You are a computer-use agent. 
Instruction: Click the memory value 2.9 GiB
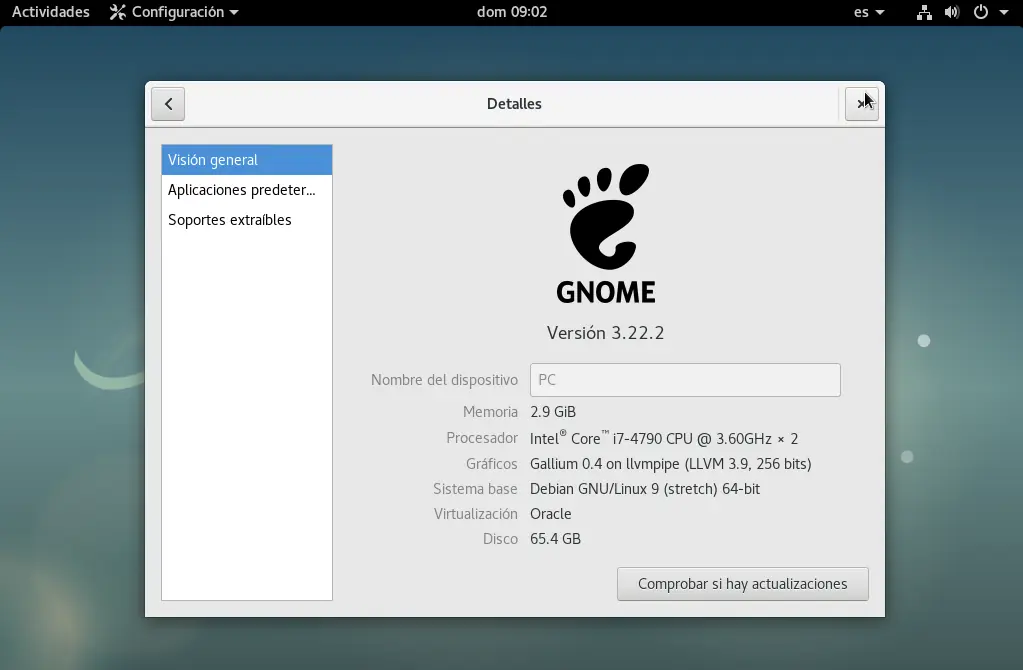tap(553, 412)
